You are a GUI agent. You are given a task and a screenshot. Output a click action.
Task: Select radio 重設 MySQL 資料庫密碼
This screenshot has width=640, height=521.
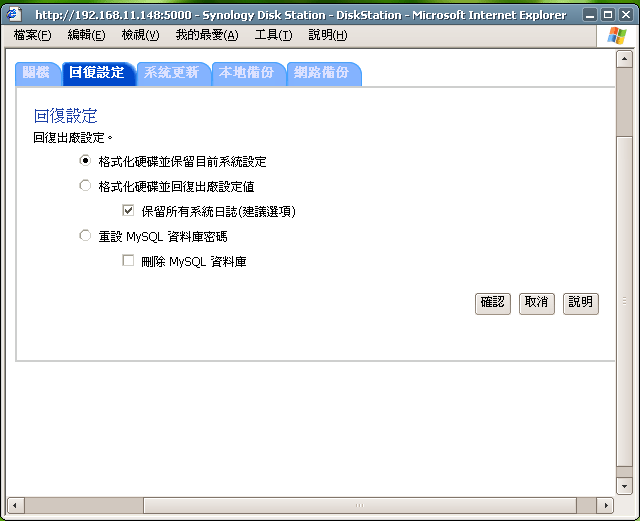(x=85, y=236)
